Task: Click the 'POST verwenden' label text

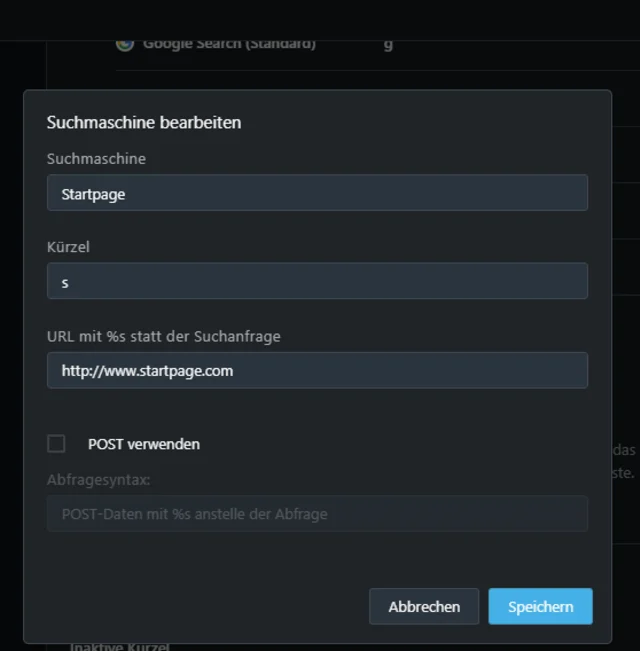Action: (x=144, y=444)
